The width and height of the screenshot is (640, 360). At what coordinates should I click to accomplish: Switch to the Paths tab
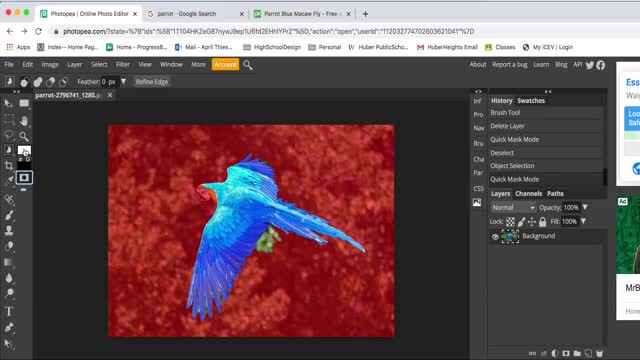click(555, 193)
